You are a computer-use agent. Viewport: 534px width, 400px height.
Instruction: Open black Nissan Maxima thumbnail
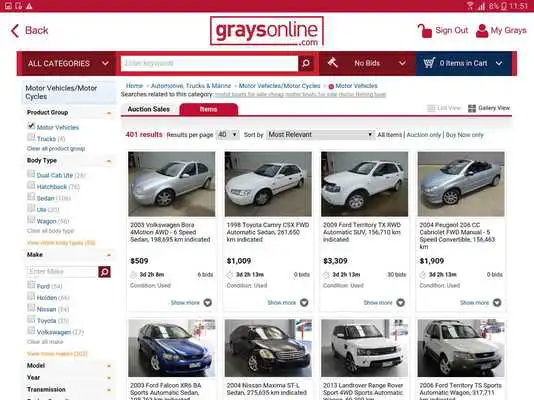[268, 348]
